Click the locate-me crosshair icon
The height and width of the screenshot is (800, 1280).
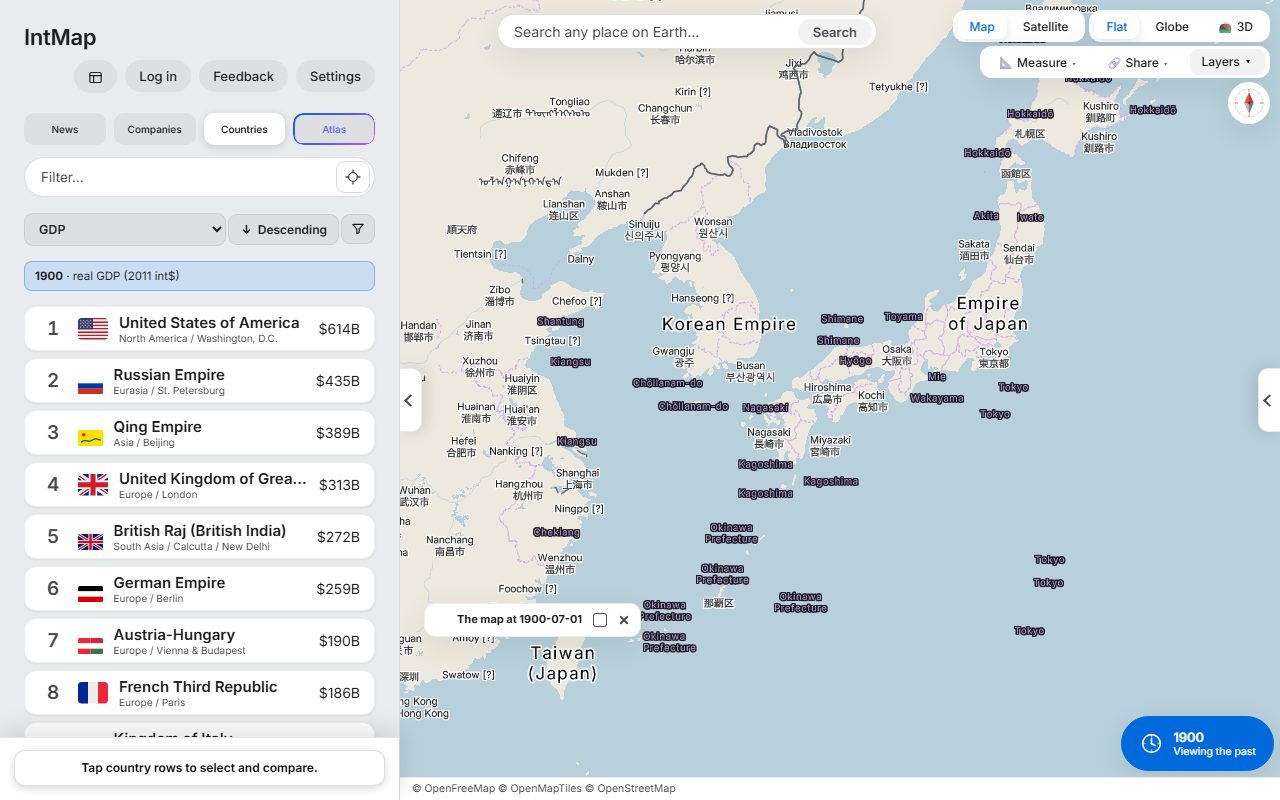pos(353,177)
